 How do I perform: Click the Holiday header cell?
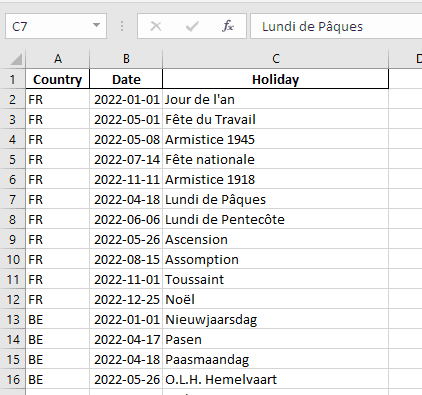(276, 79)
